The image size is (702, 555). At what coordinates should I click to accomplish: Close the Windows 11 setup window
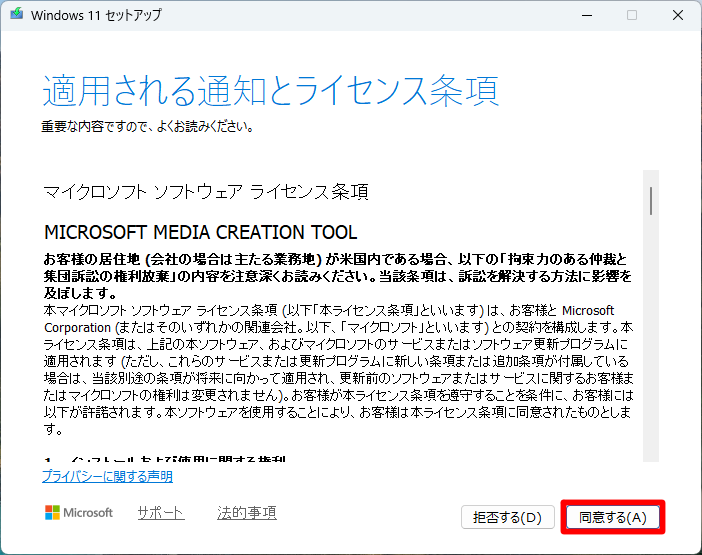click(678, 15)
